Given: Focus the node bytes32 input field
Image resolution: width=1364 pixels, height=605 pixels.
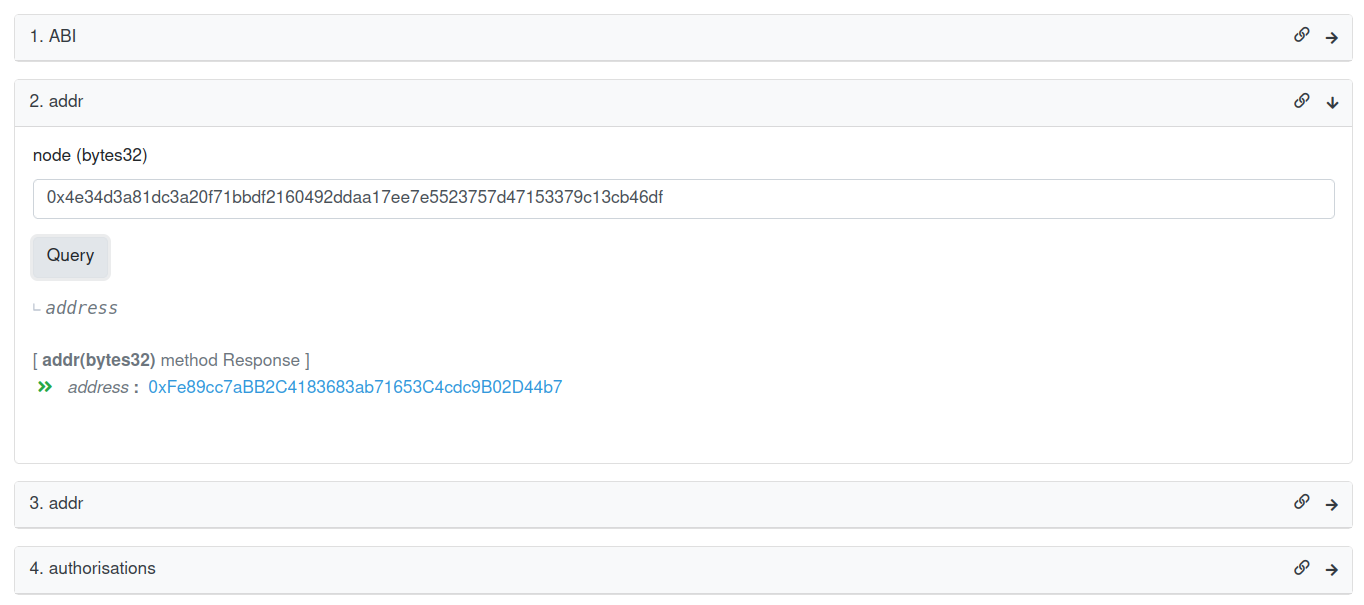Looking at the screenshot, I should pos(683,198).
